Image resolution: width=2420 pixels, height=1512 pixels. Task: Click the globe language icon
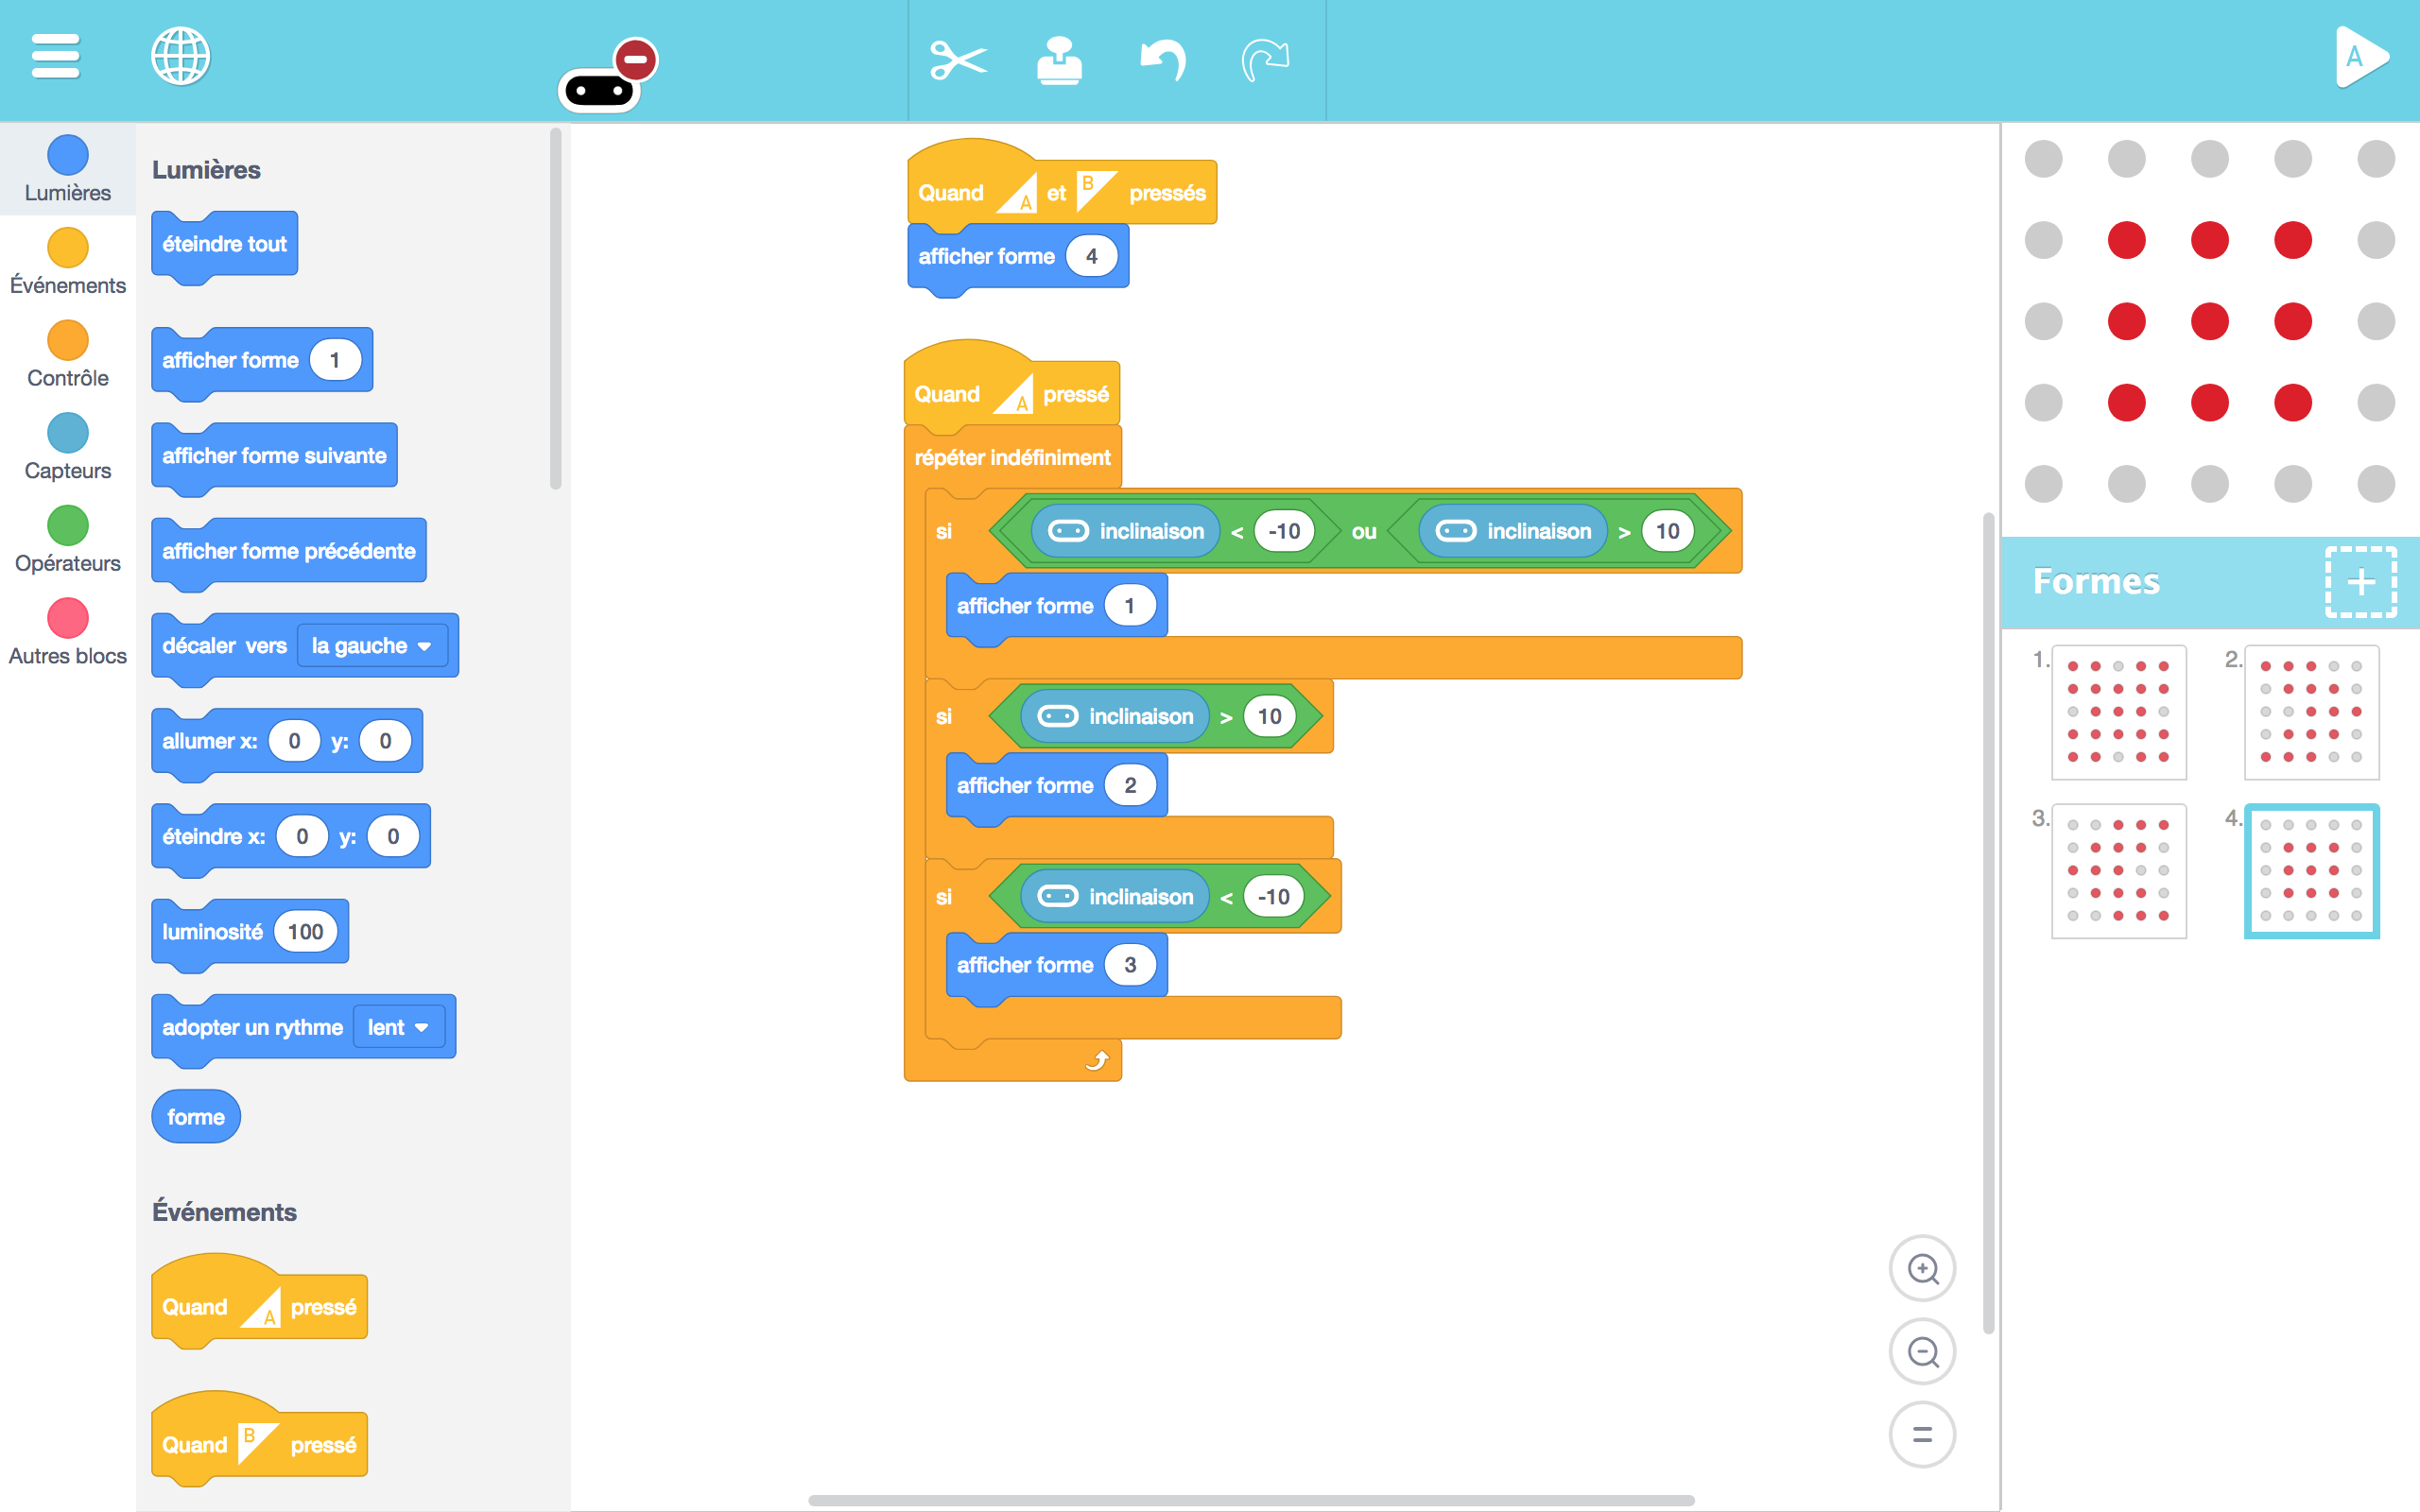pyautogui.click(x=180, y=56)
